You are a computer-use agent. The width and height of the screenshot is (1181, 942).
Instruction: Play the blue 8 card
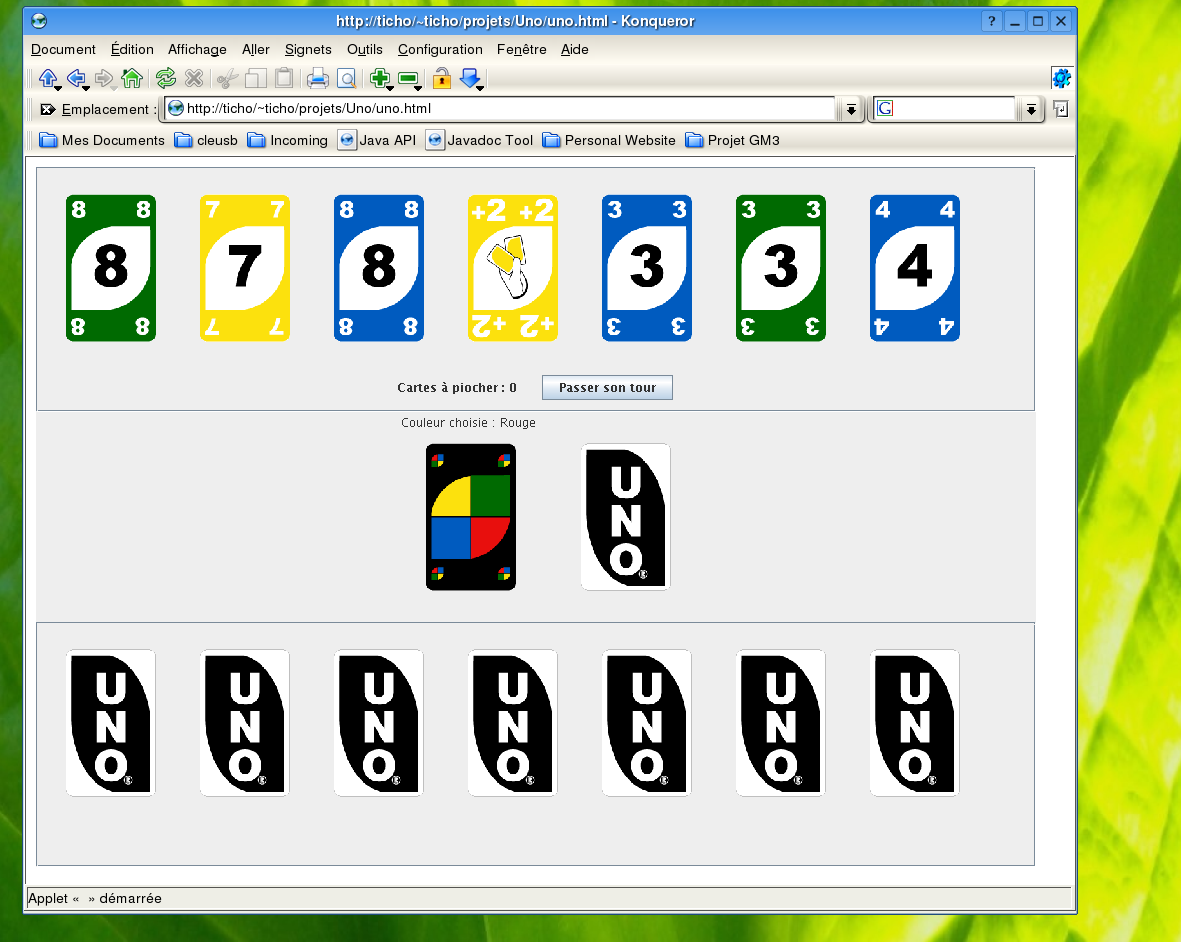click(x=379, y=268)
